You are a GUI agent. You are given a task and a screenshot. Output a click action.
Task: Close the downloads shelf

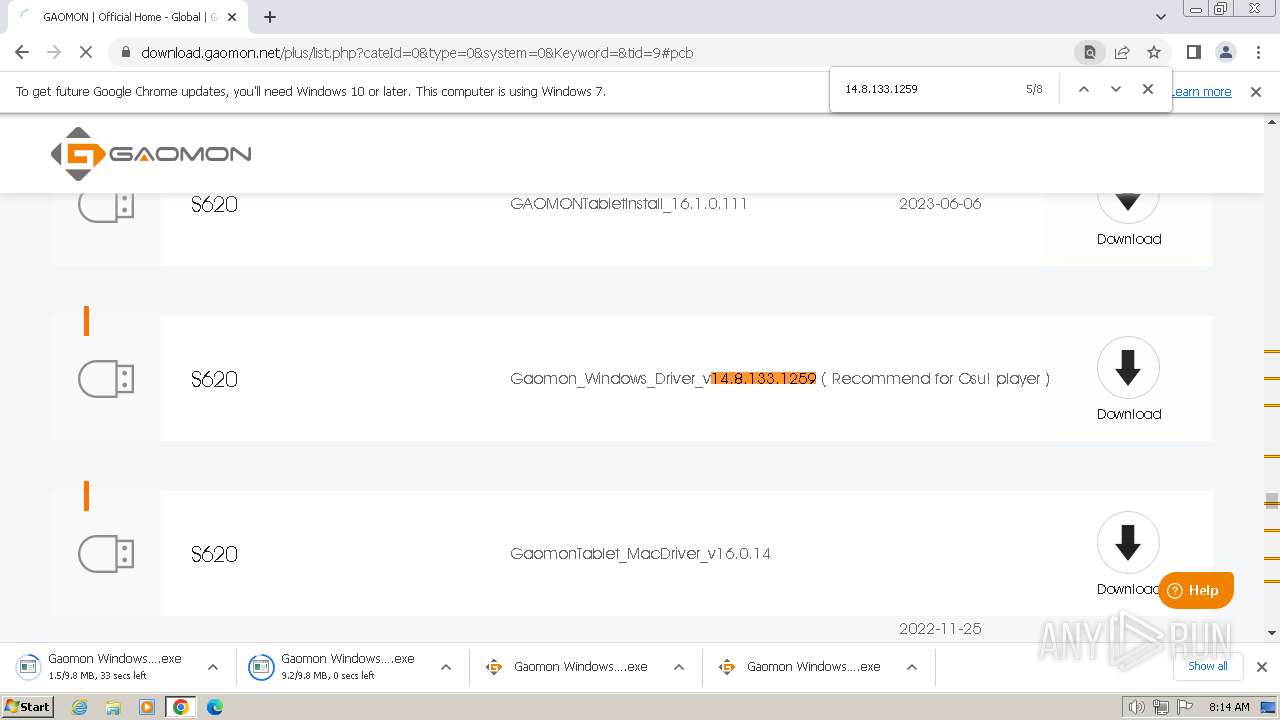(1262, 667)
